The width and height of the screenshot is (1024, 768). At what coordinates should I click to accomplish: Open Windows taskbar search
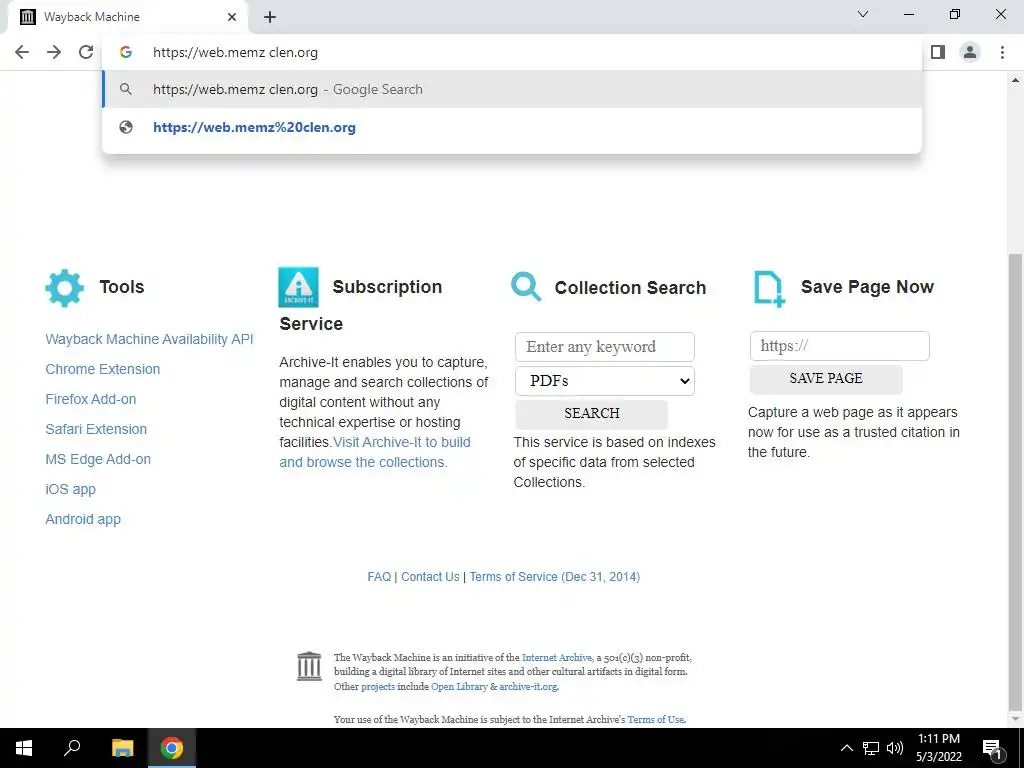72,748
